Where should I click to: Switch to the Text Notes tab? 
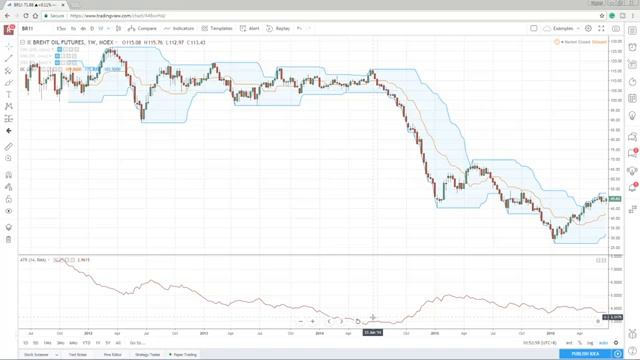tap(78, 355)
